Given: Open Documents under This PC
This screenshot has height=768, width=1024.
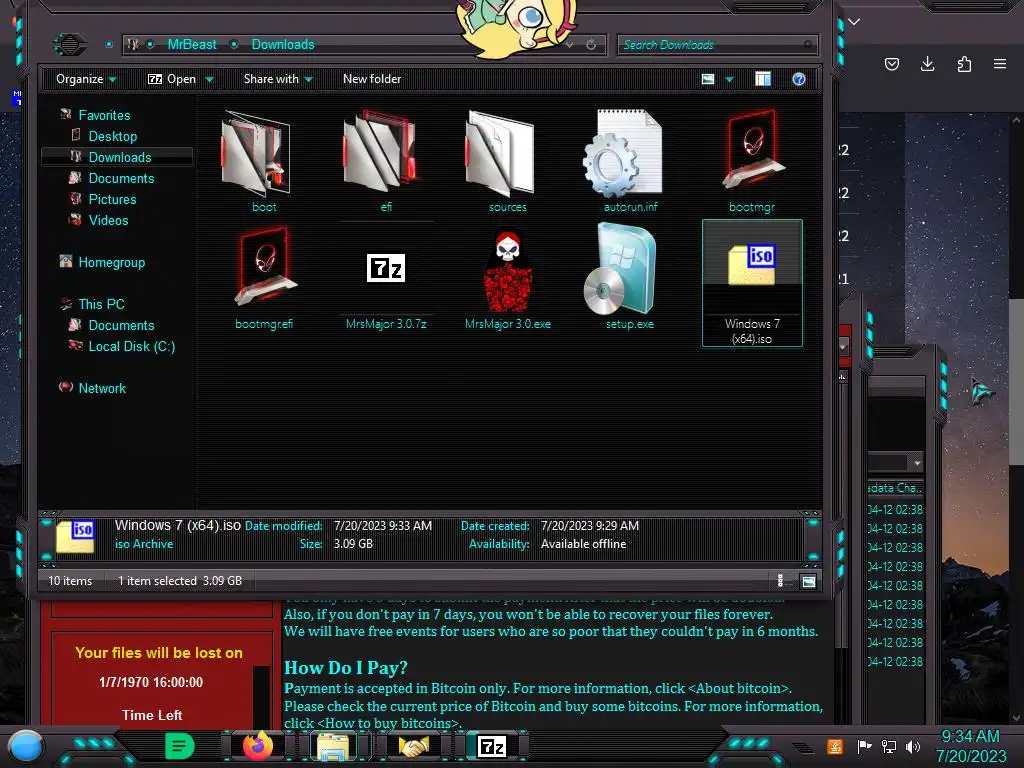Looking at the screenshot, I should (x=121, y=325).
